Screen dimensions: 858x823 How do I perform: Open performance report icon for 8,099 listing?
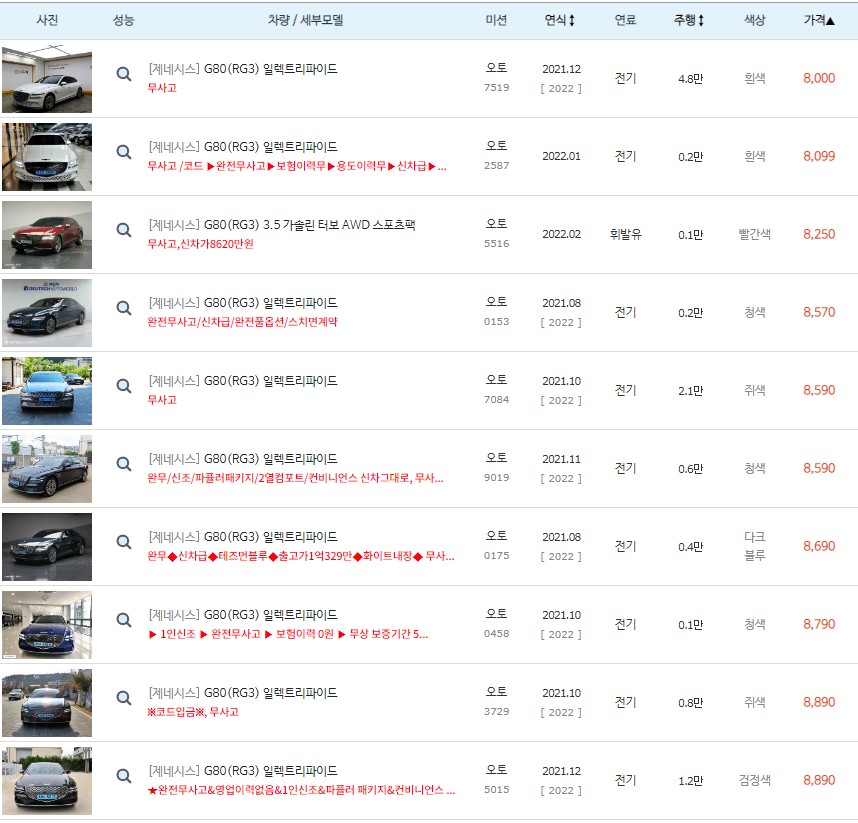124,152
